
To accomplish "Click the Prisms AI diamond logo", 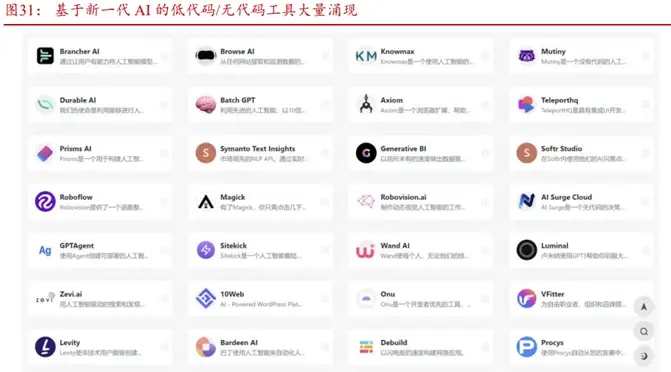I will (45, 153).
